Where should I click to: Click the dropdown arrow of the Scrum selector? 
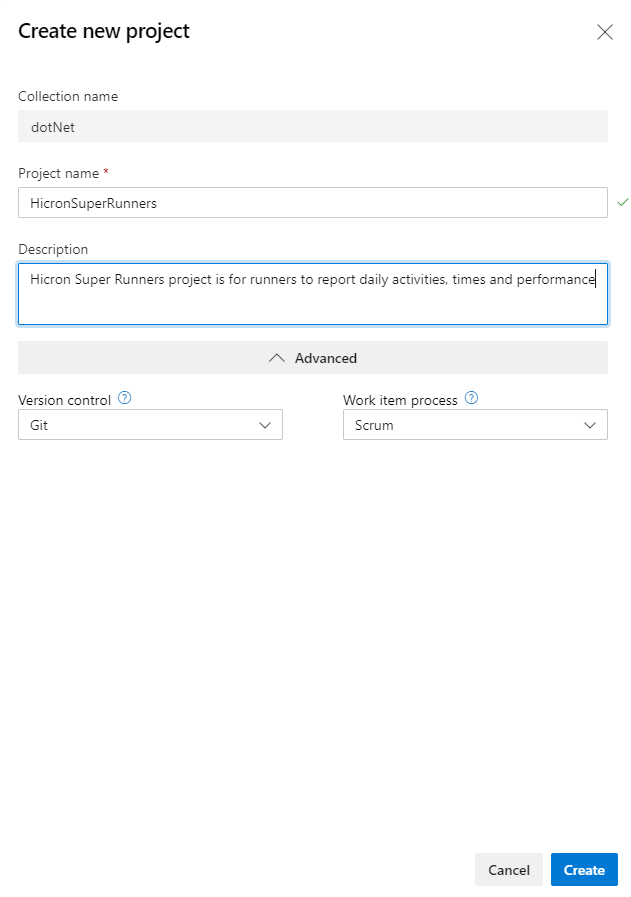[x=591, y=424]
